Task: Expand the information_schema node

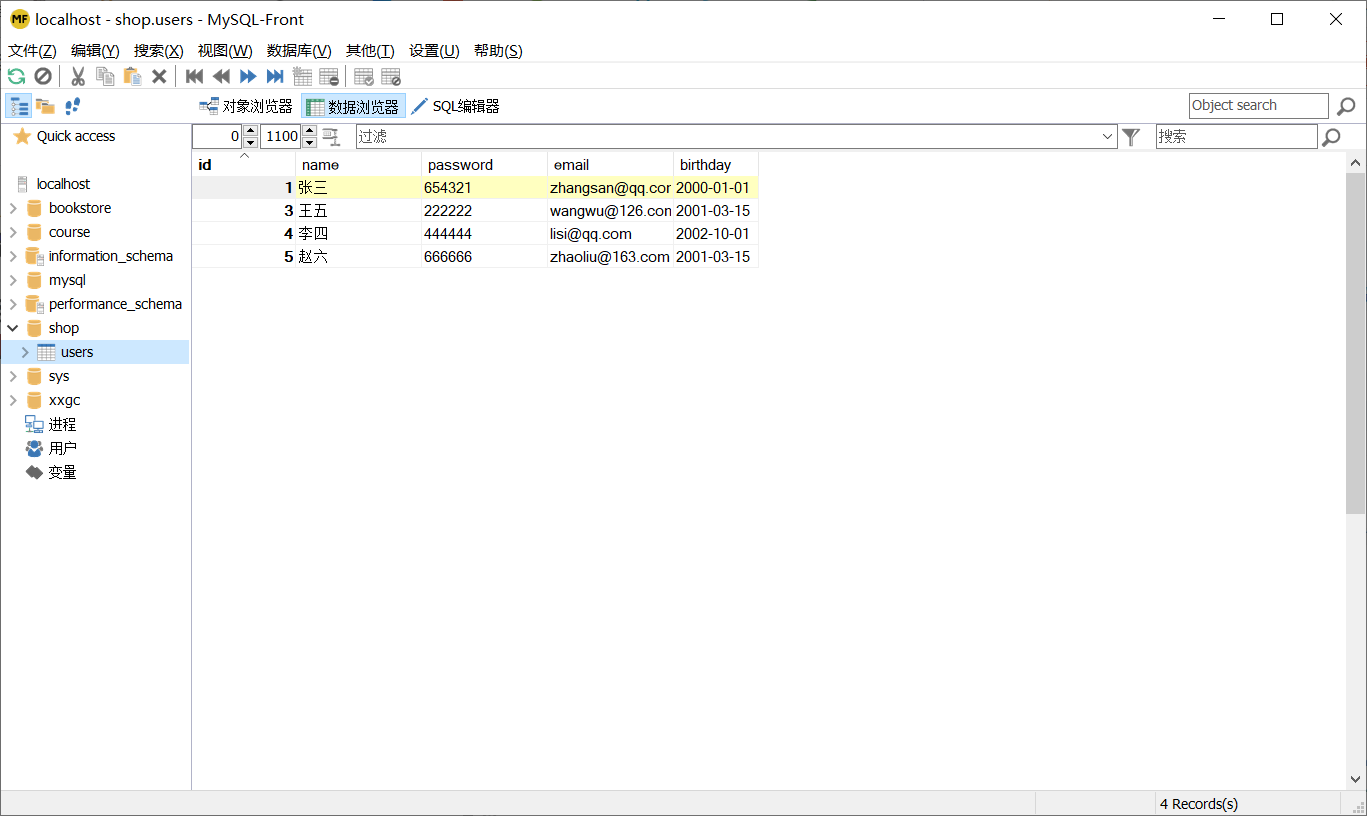Action: 13,256
